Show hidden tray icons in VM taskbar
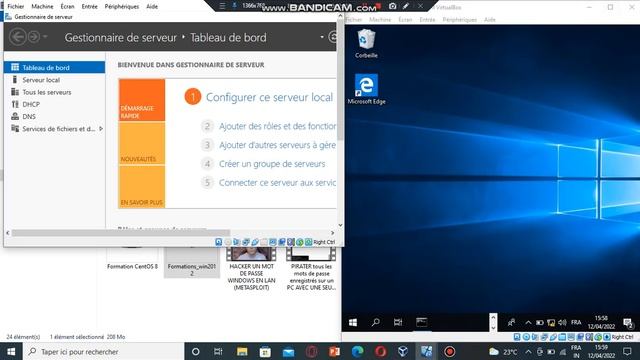The width and height of the screenshot is (640, 360). coord(528,322)
